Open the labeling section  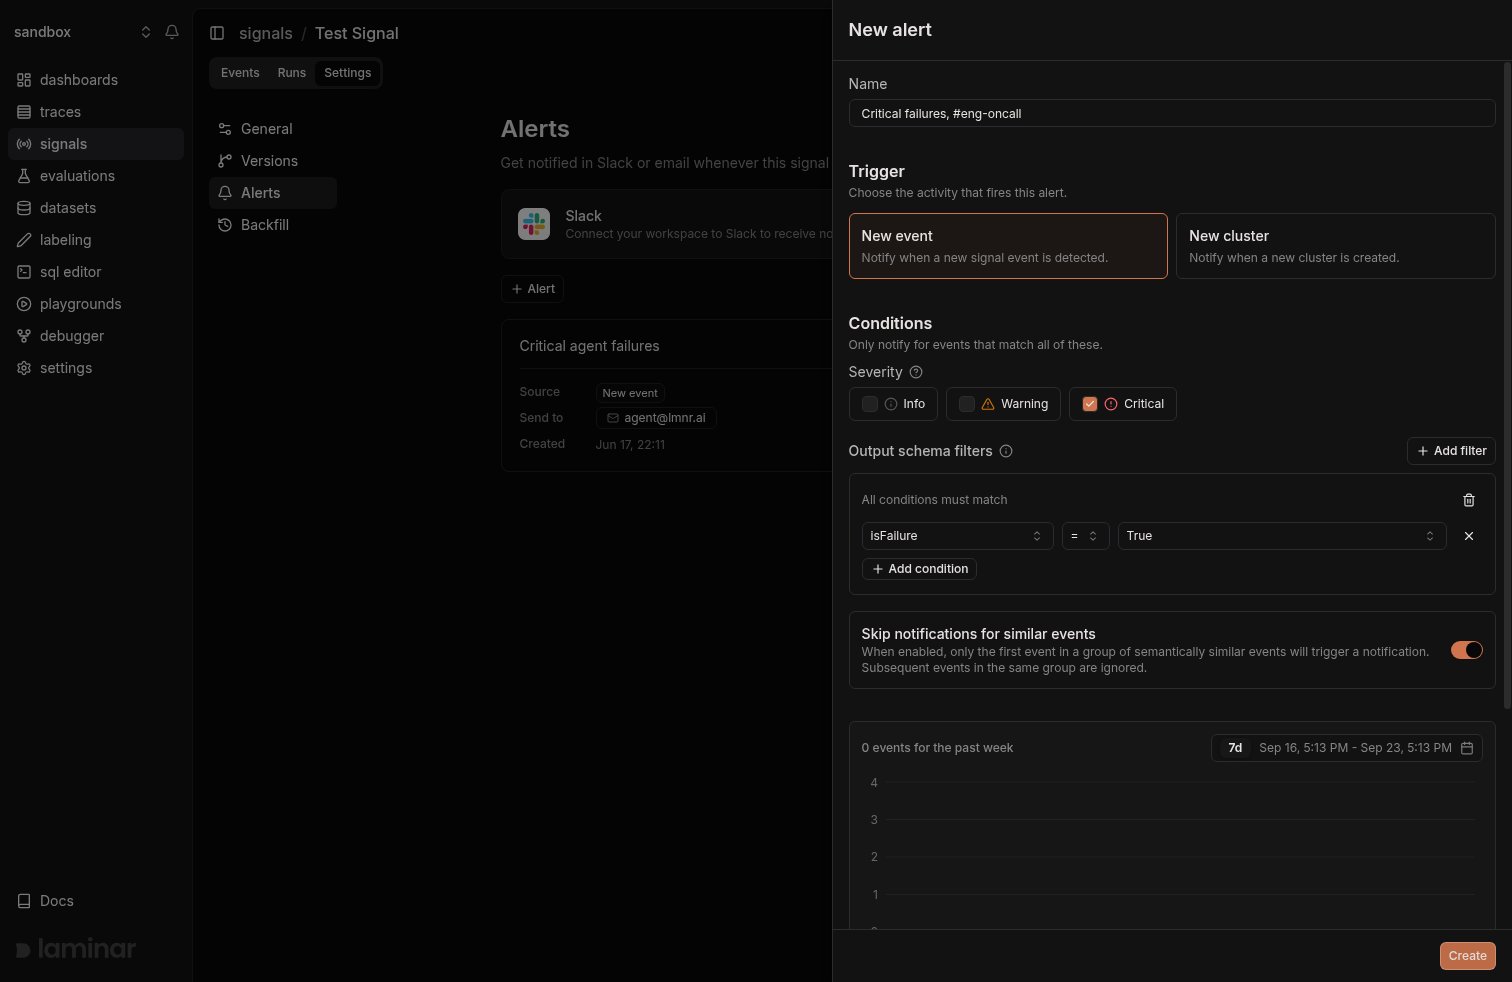pos(95,240)
